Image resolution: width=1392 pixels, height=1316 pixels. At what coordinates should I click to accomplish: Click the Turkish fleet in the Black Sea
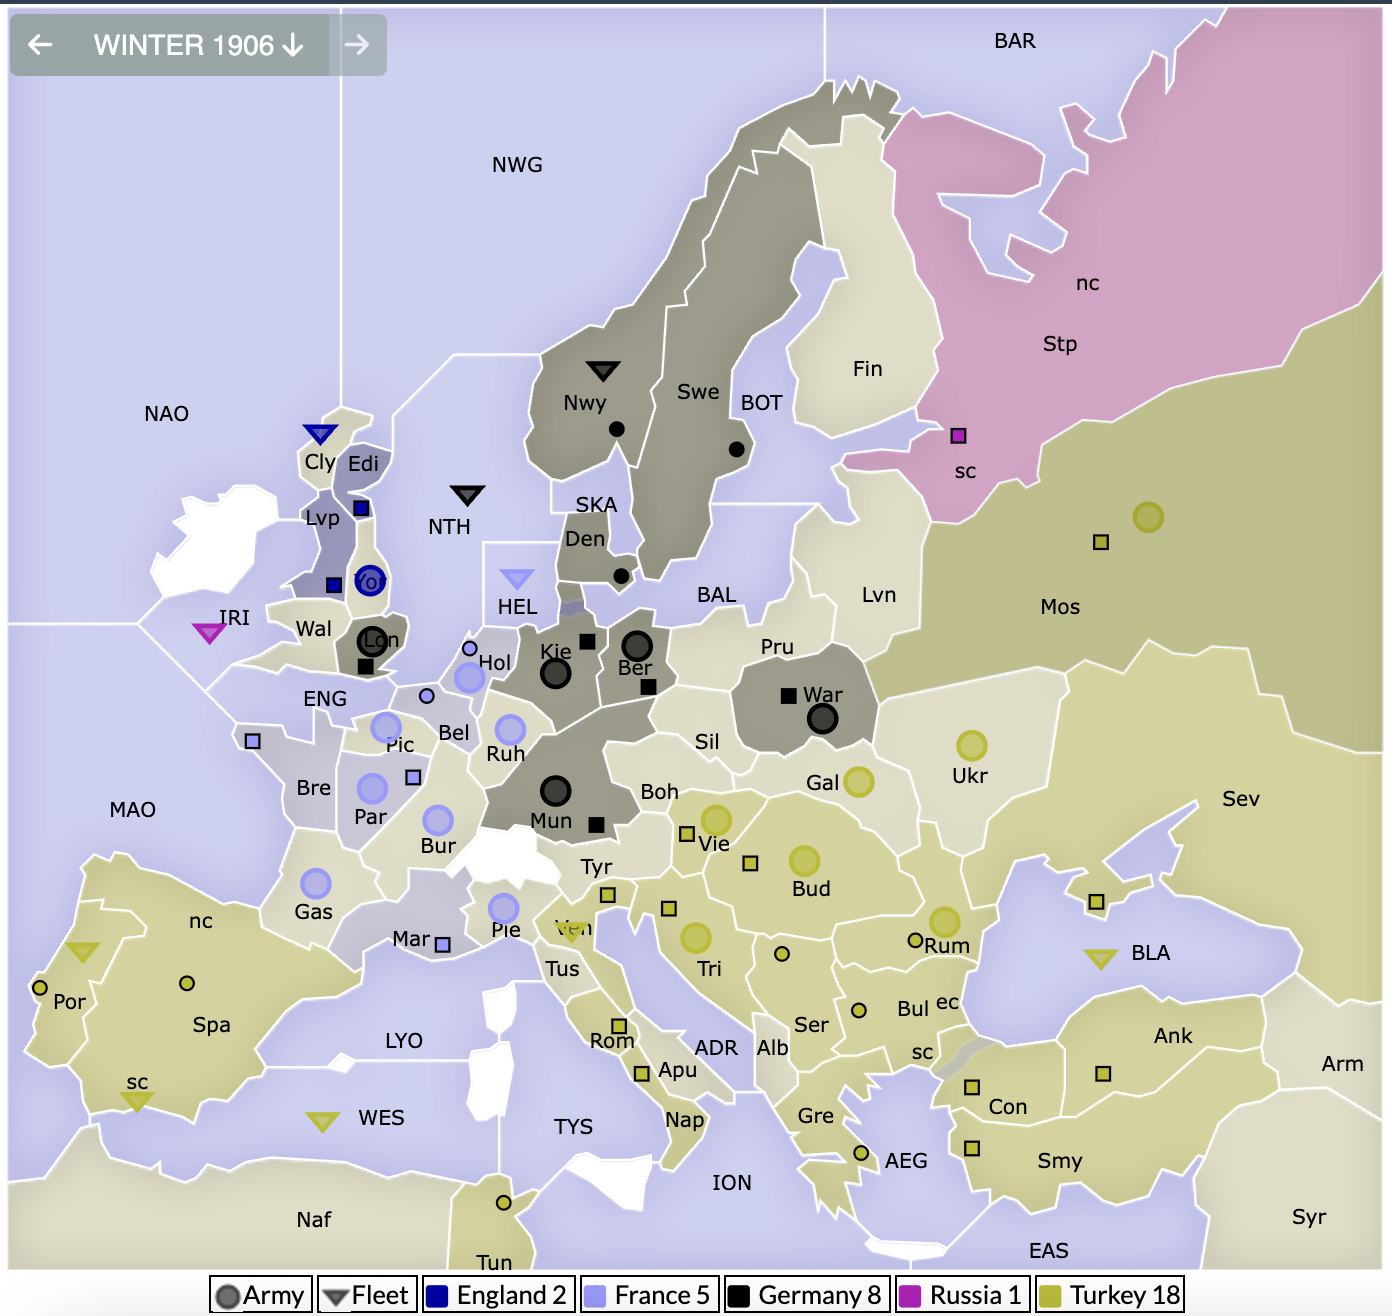1100,957
